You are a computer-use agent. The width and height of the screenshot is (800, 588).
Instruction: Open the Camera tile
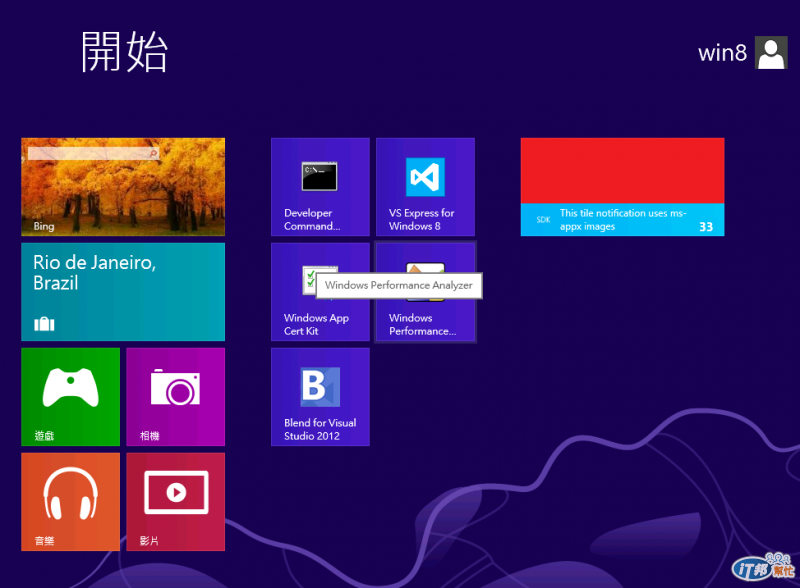pyautogui.click(x=176, y=397)
